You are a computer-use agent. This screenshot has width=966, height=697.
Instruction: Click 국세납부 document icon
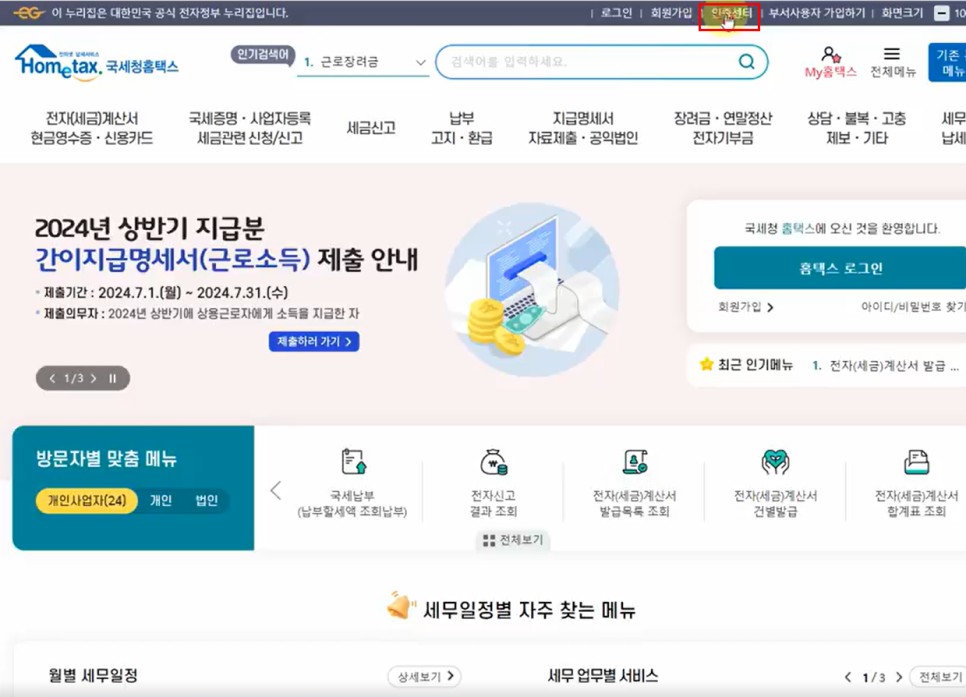click(353, 462)
